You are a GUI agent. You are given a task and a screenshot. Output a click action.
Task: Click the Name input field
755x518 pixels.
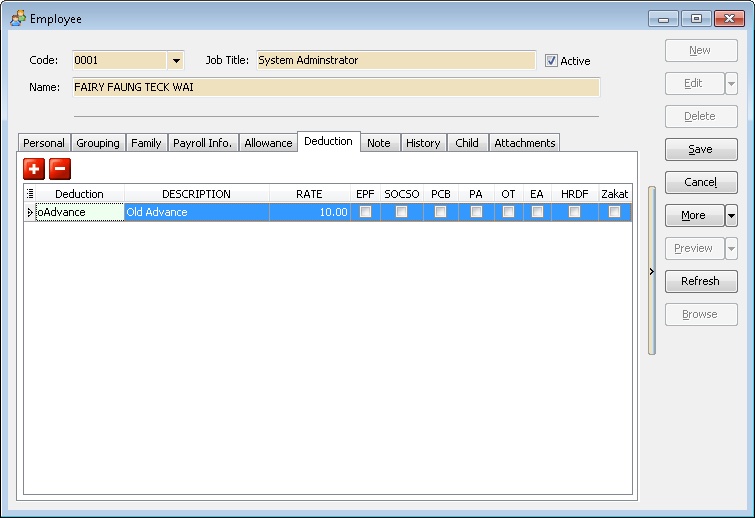click(336, 88)
